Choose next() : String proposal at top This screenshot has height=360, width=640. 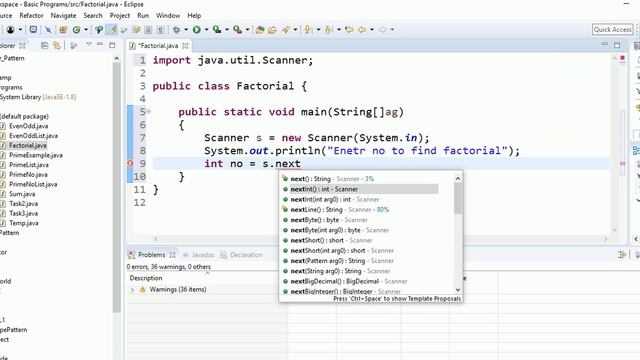point(328,179)
